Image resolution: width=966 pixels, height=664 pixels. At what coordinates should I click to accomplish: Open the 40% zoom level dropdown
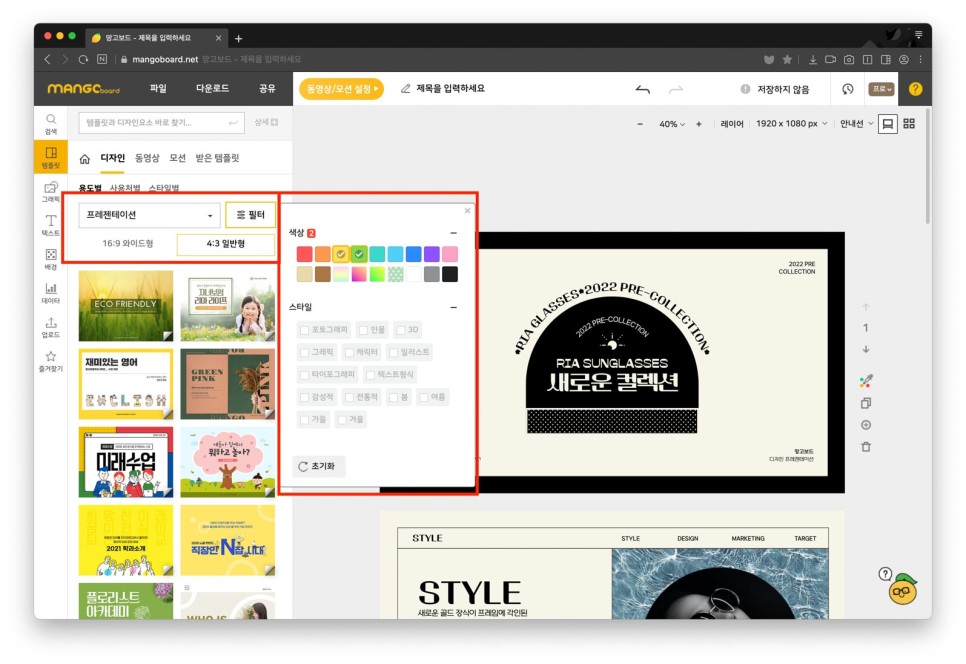tap(672, 124)
